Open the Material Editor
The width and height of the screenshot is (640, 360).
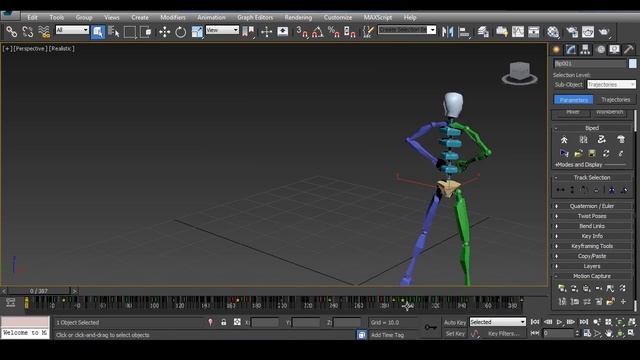pyautogui.click(x=553, y=31)
